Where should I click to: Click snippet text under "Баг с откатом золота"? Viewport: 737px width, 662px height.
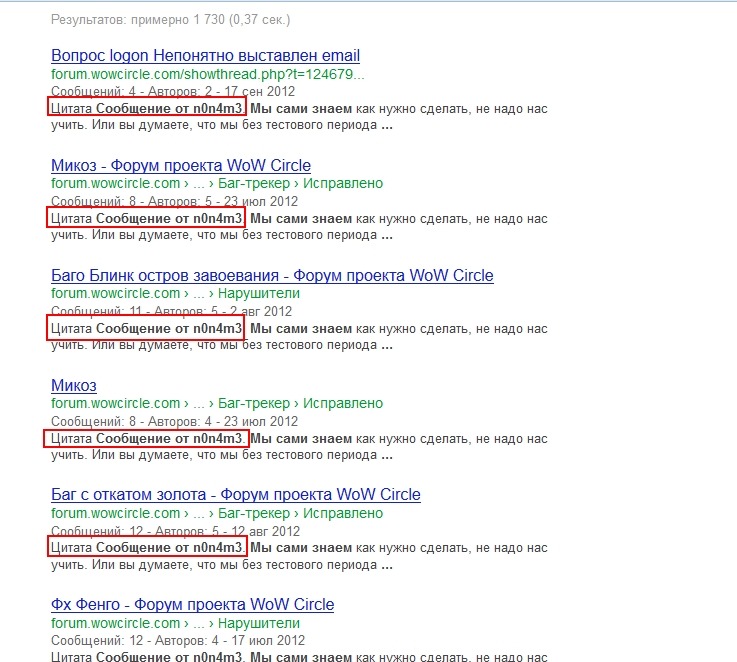tap(299, 556)
